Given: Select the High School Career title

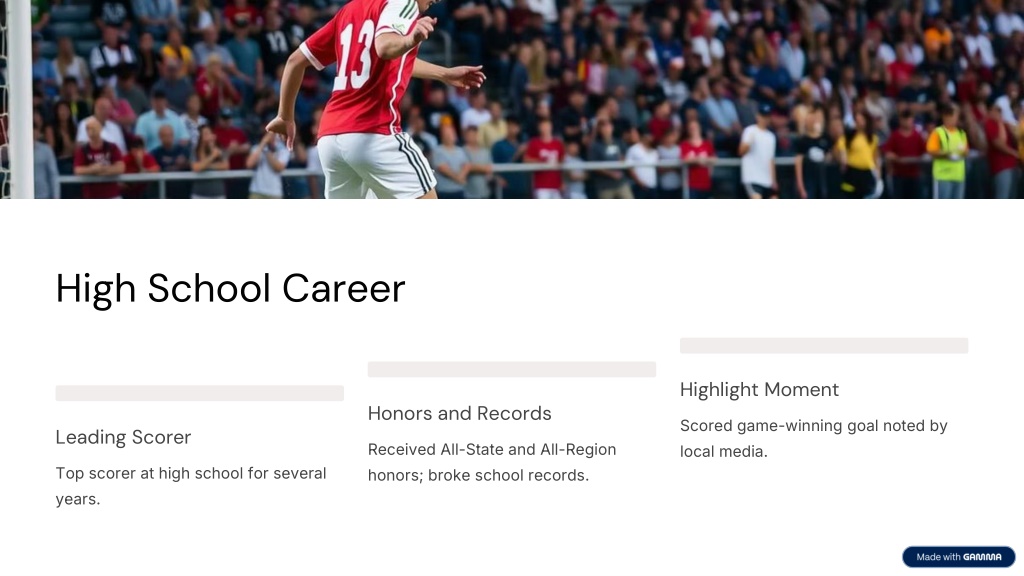Looking at the screenshot, I should point(231,288).
